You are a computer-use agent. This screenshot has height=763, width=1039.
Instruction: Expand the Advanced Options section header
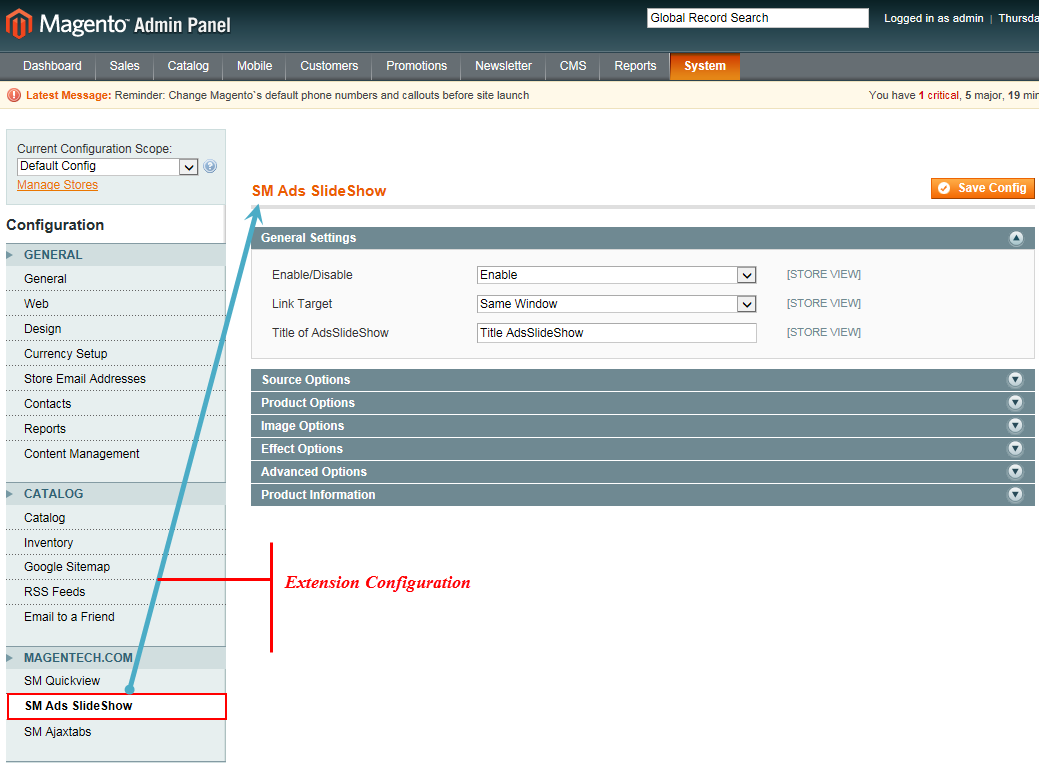(x=642, y=472)
